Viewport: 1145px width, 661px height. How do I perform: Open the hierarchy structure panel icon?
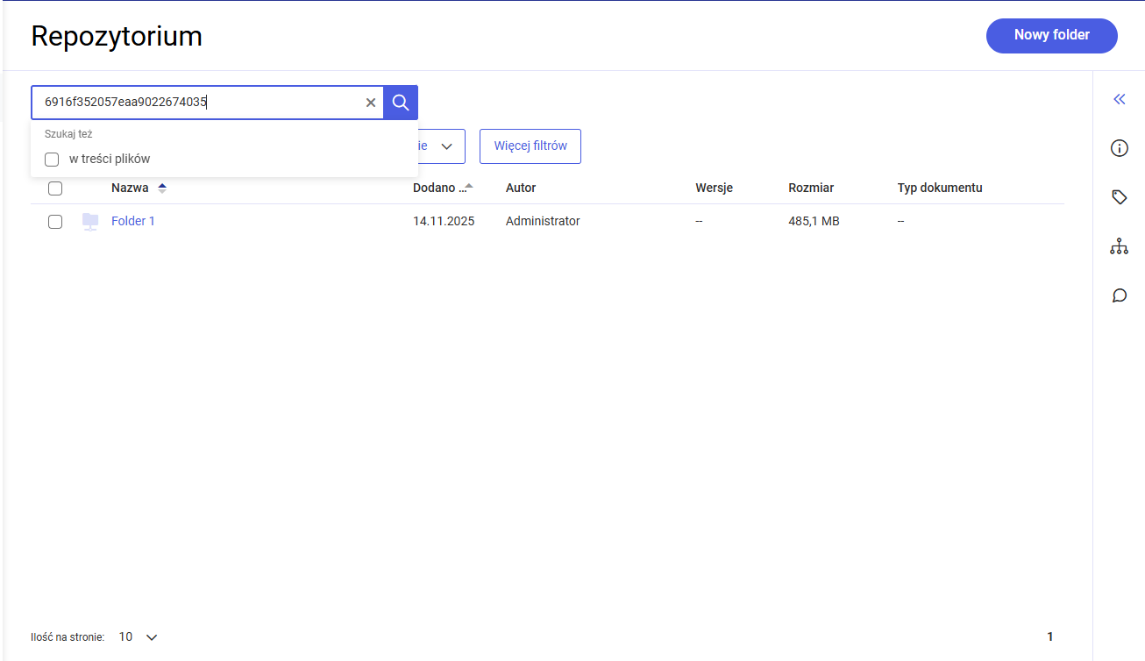click(1119, 246)
